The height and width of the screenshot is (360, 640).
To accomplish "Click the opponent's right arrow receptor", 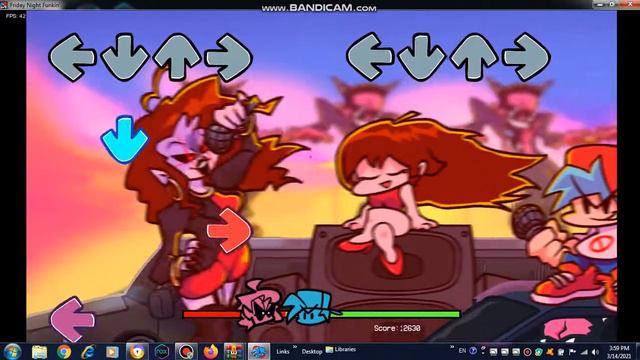I will click(x=229, y=57).
